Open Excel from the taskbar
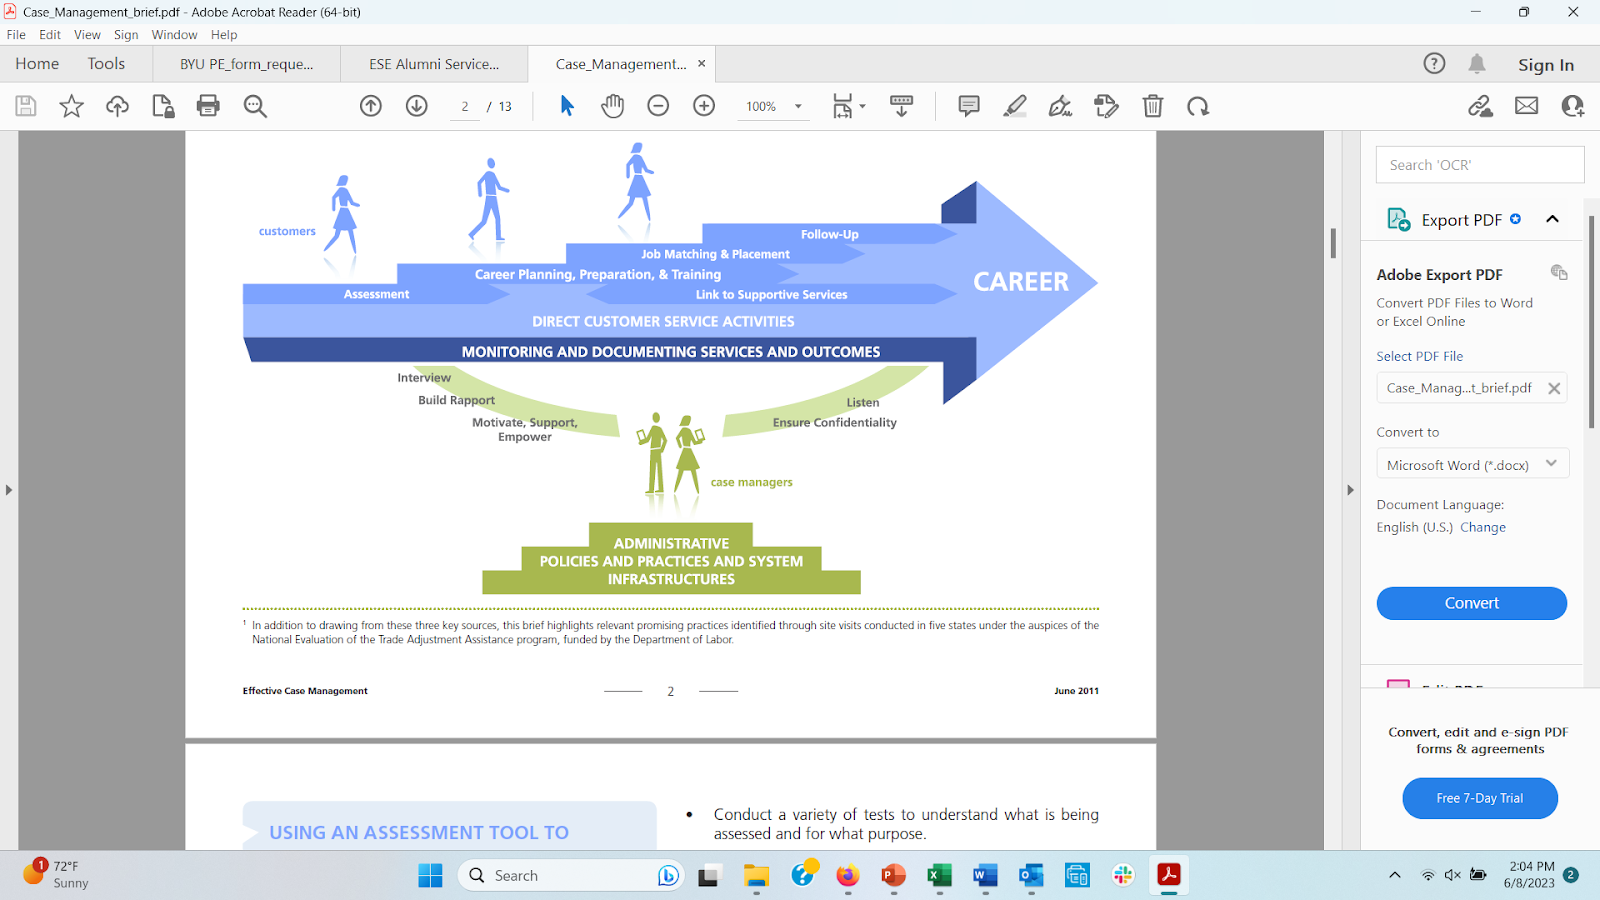 pos(939,876)
